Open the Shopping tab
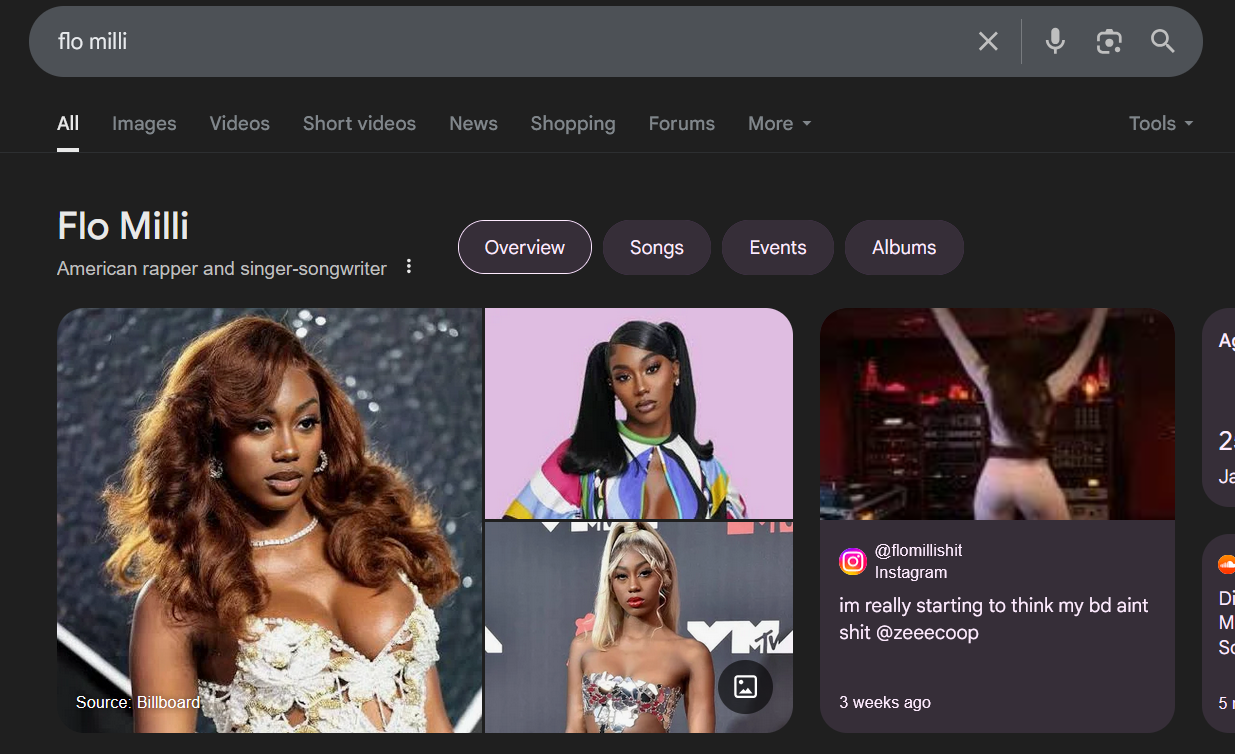The height and width of the screenshot is (754, 1235). 573,123
